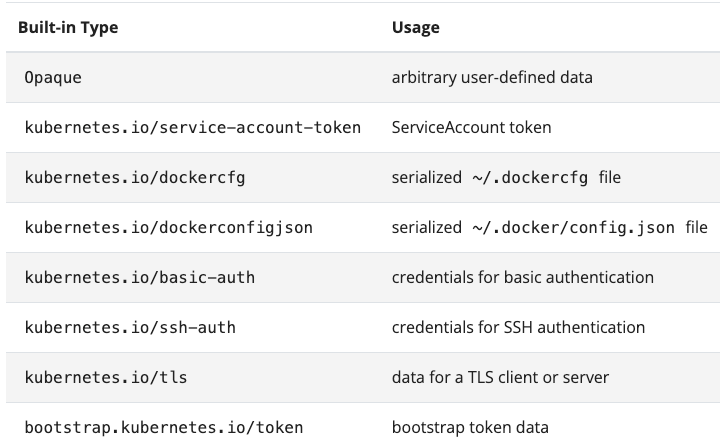The height and width of the screenshot is (443, 724).
Task: Select the kubernetes.io/tls type cell
Action: point(105,378)
